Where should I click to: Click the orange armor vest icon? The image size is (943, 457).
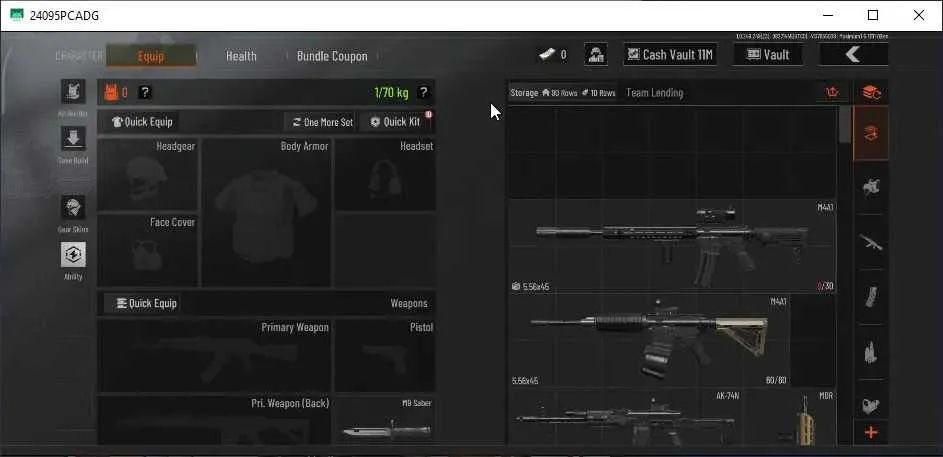click(x=111, y=93)
